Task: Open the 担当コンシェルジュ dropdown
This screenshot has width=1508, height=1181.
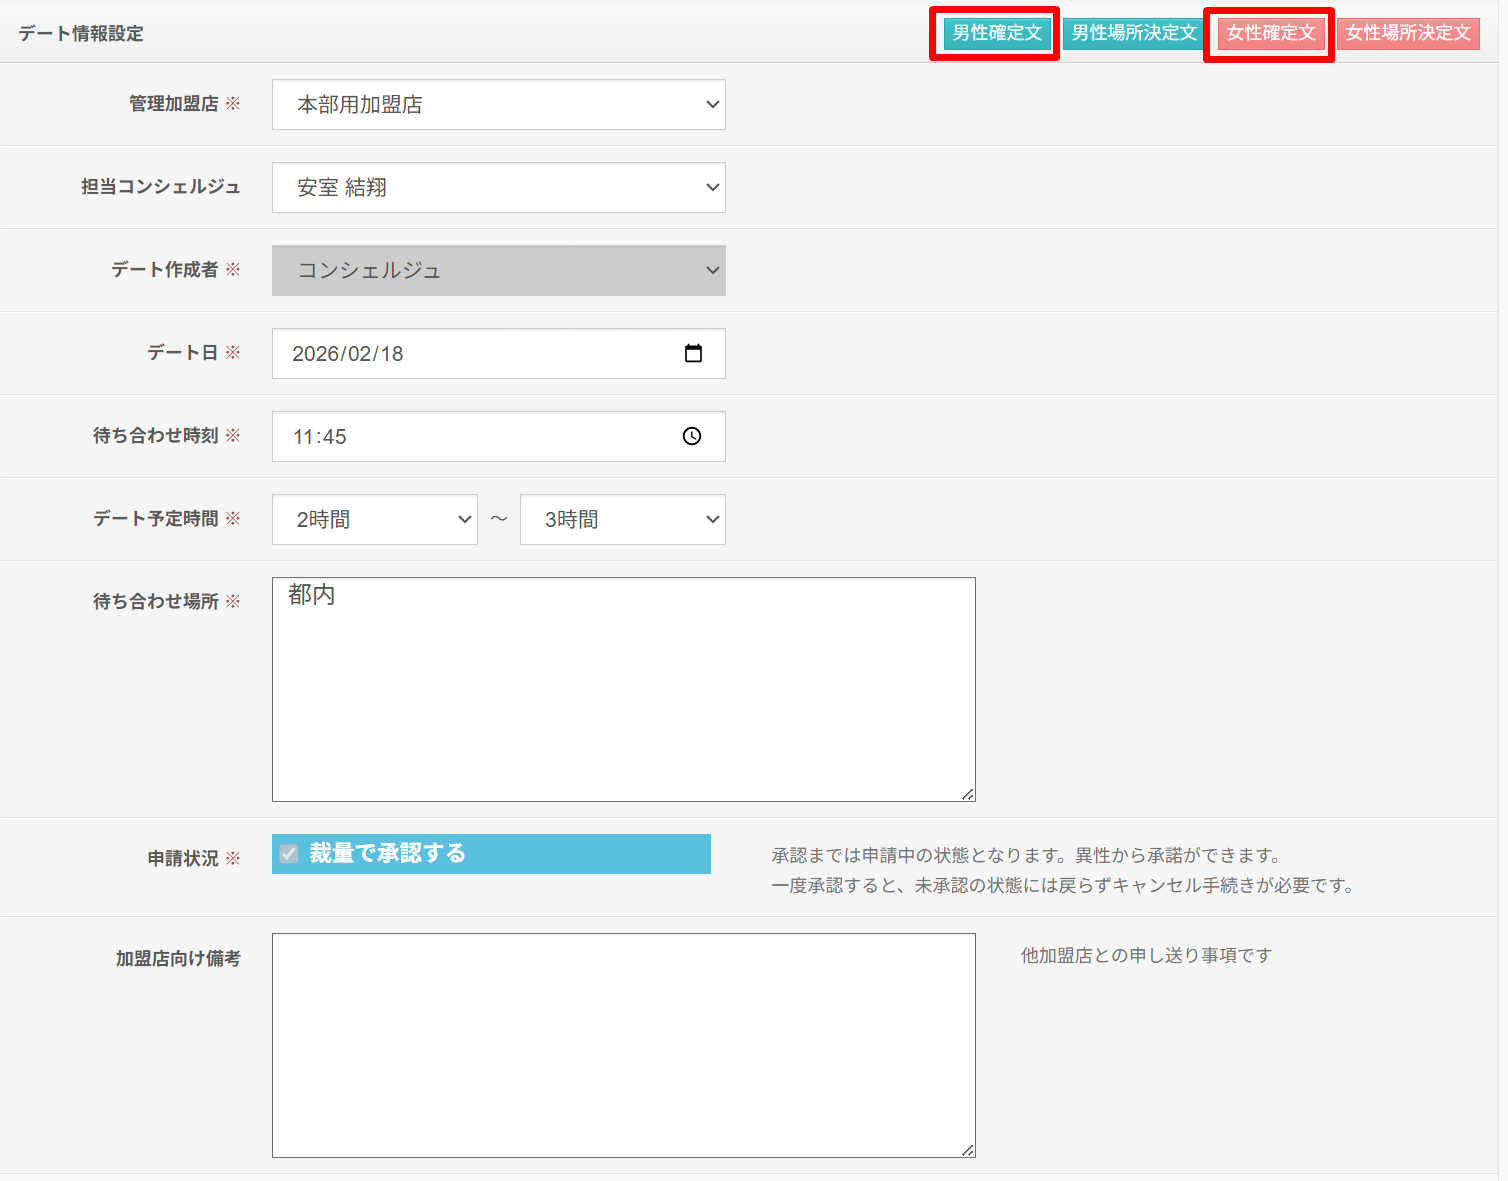Action: coord(498,188)
